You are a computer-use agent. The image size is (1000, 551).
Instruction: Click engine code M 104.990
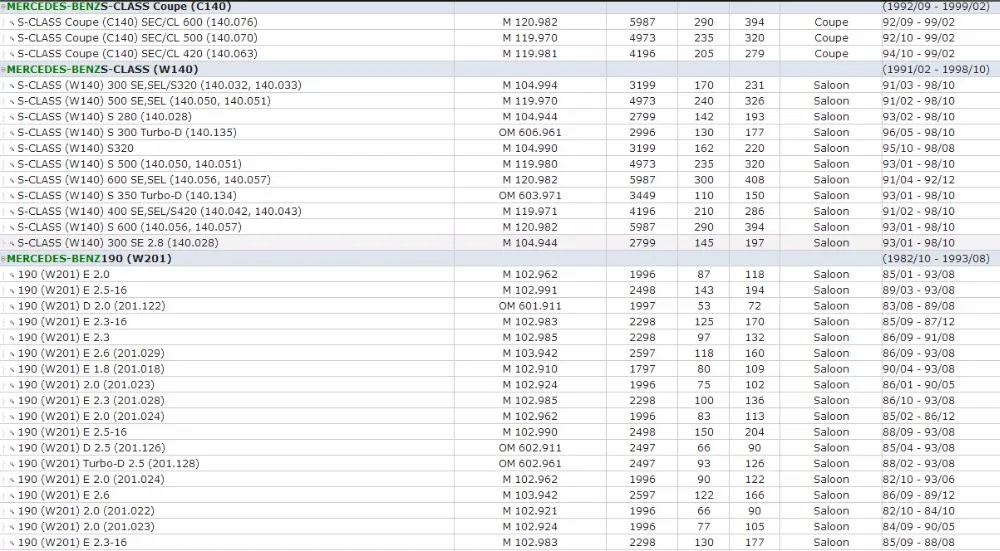(x=530, y=148)
